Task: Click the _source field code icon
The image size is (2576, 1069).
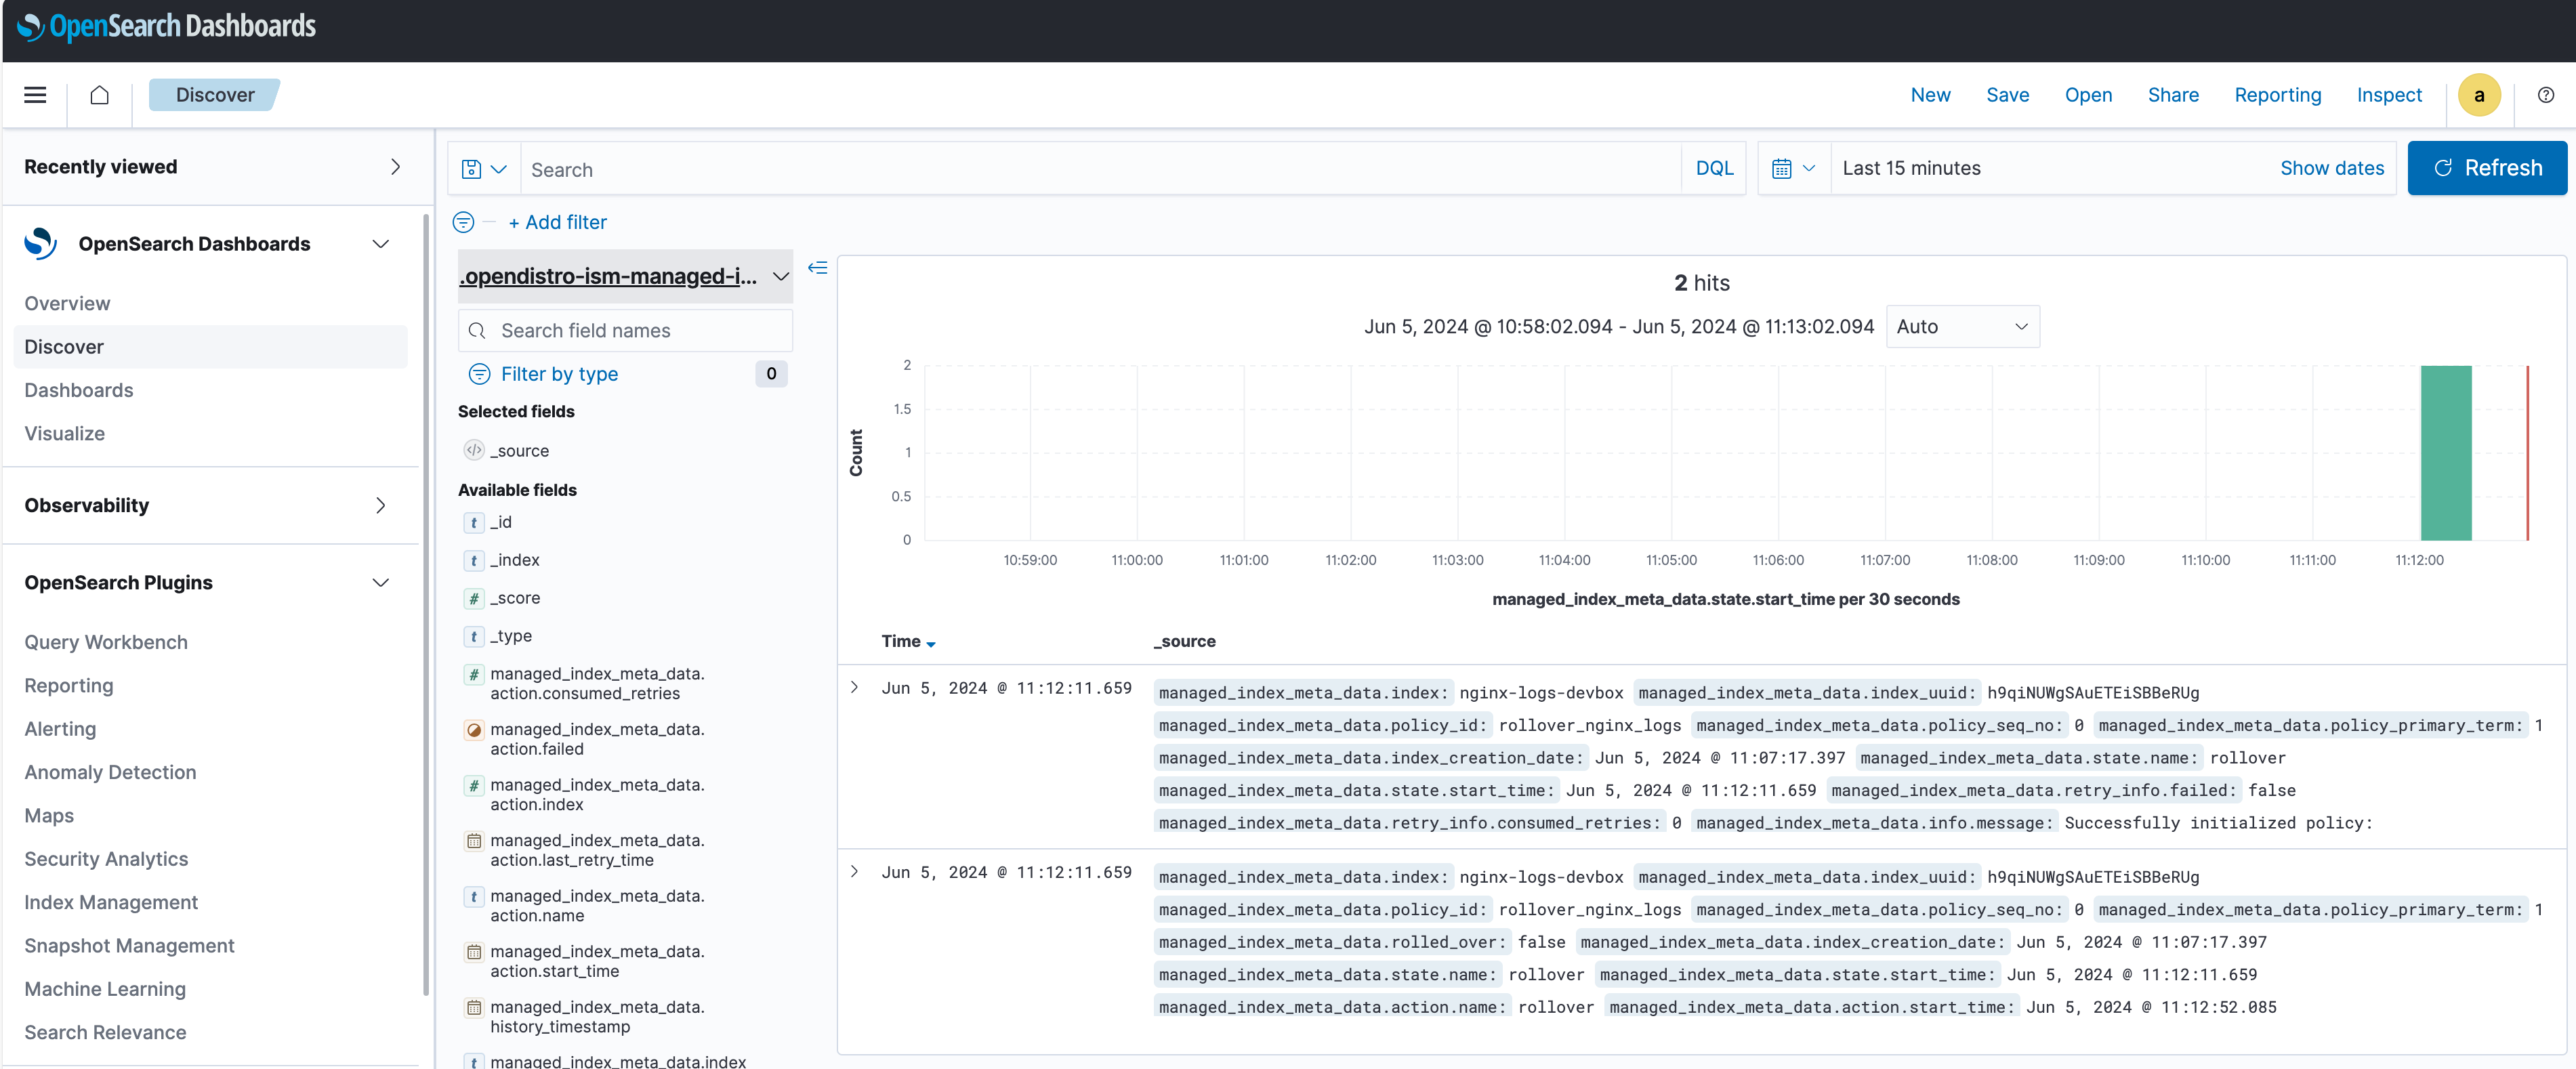Action: [x=474, y=451]
